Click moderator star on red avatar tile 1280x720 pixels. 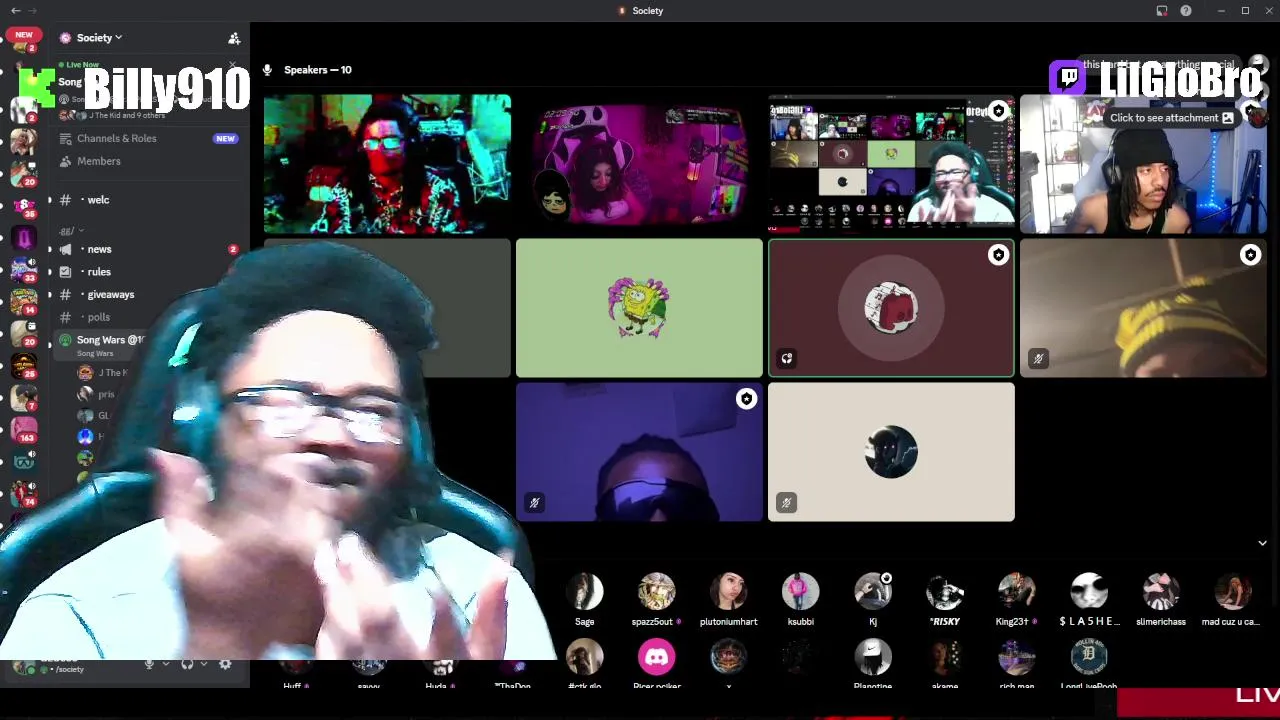(998, 255)
